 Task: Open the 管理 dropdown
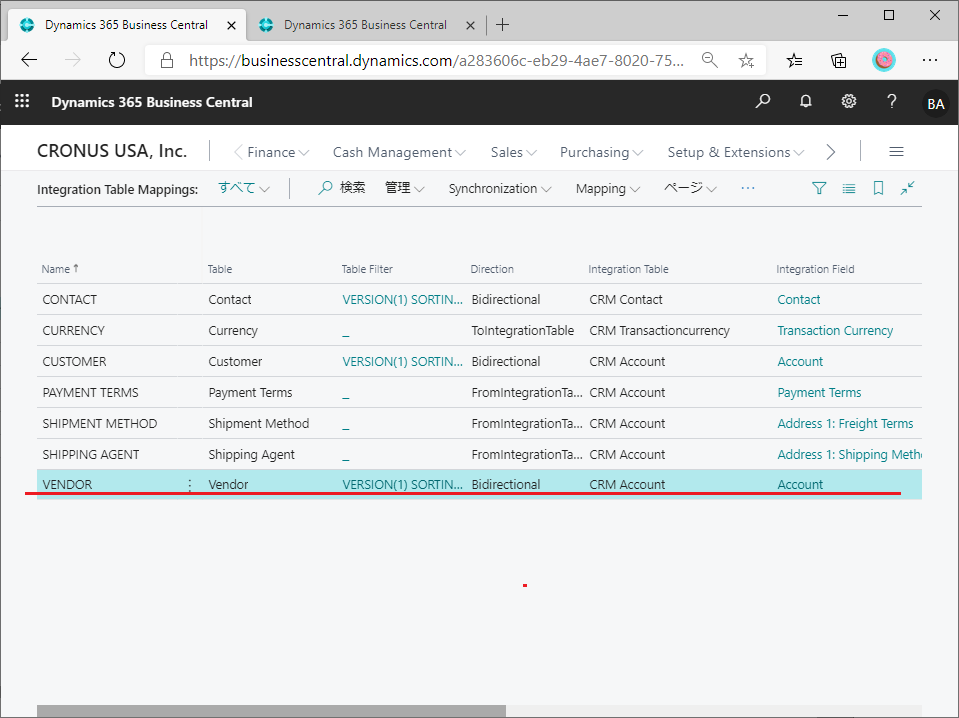pyautogui.click(x=404, y=188)
